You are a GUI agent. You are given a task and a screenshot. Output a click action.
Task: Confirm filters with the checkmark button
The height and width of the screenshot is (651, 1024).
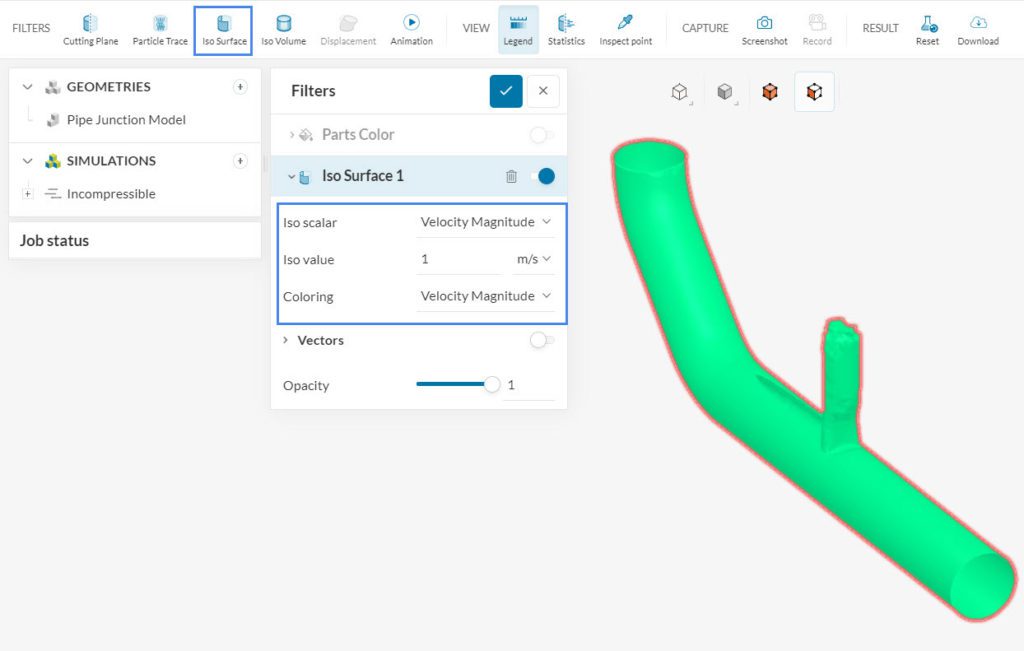tap(506, 91)
